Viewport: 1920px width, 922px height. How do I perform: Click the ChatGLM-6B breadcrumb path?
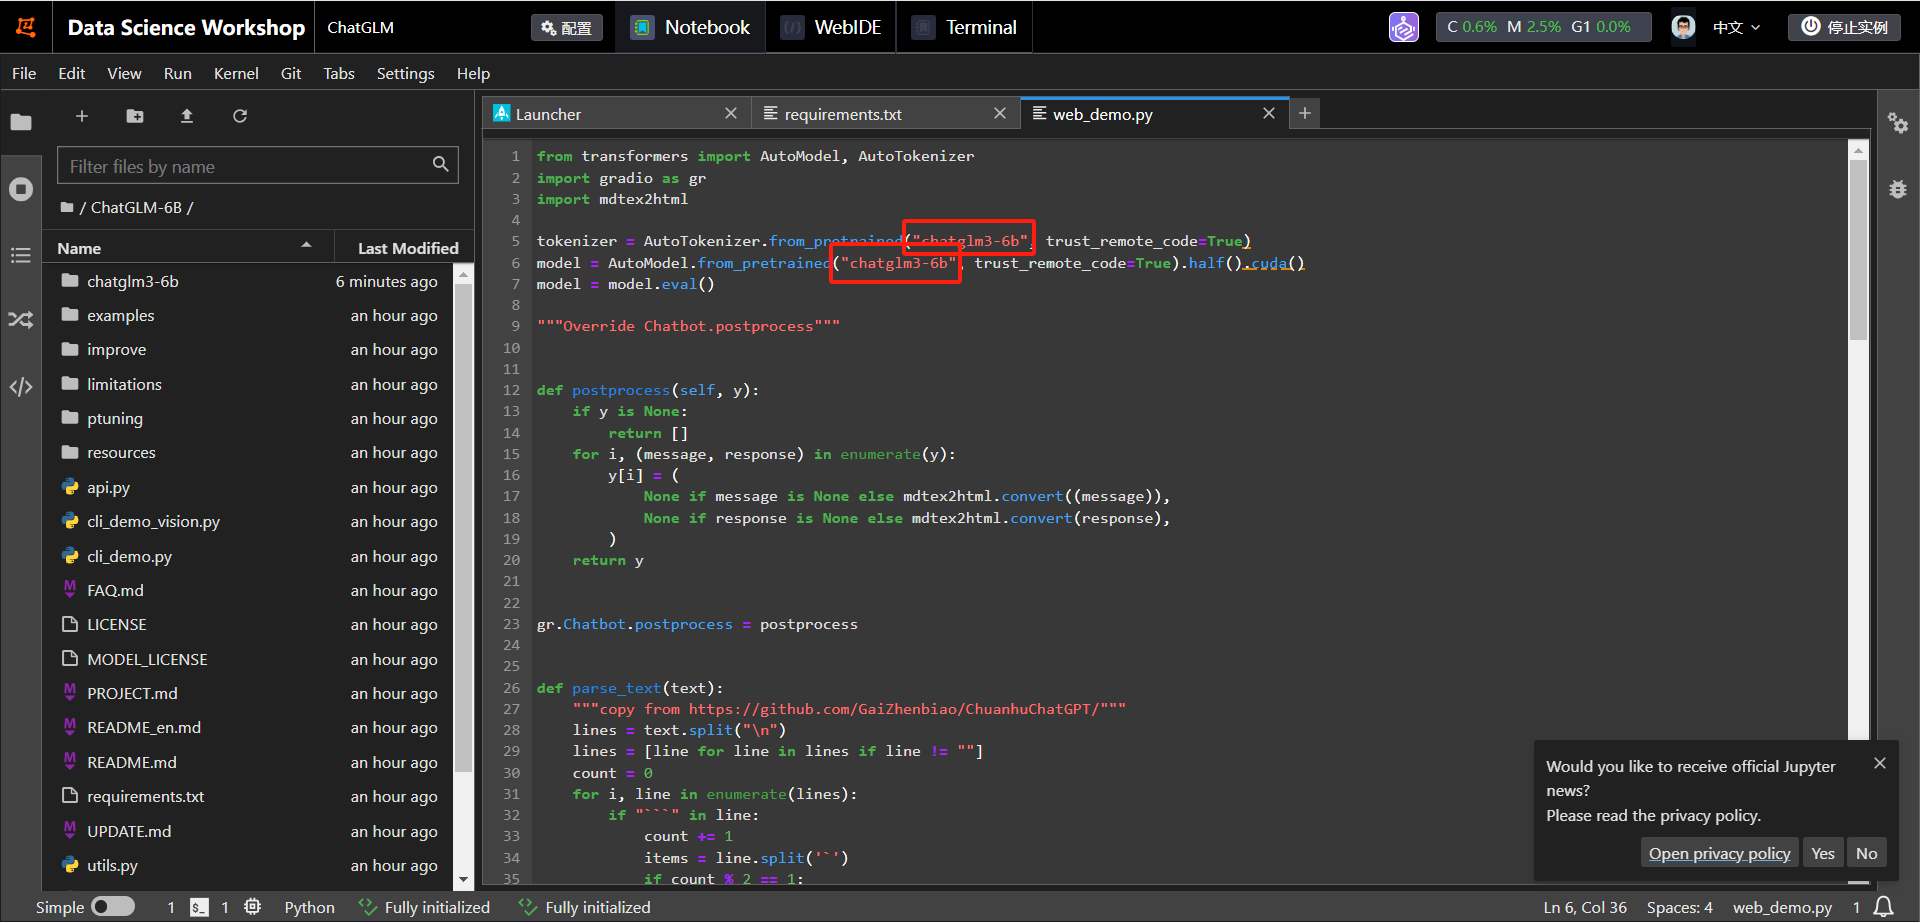pos(136,207)
